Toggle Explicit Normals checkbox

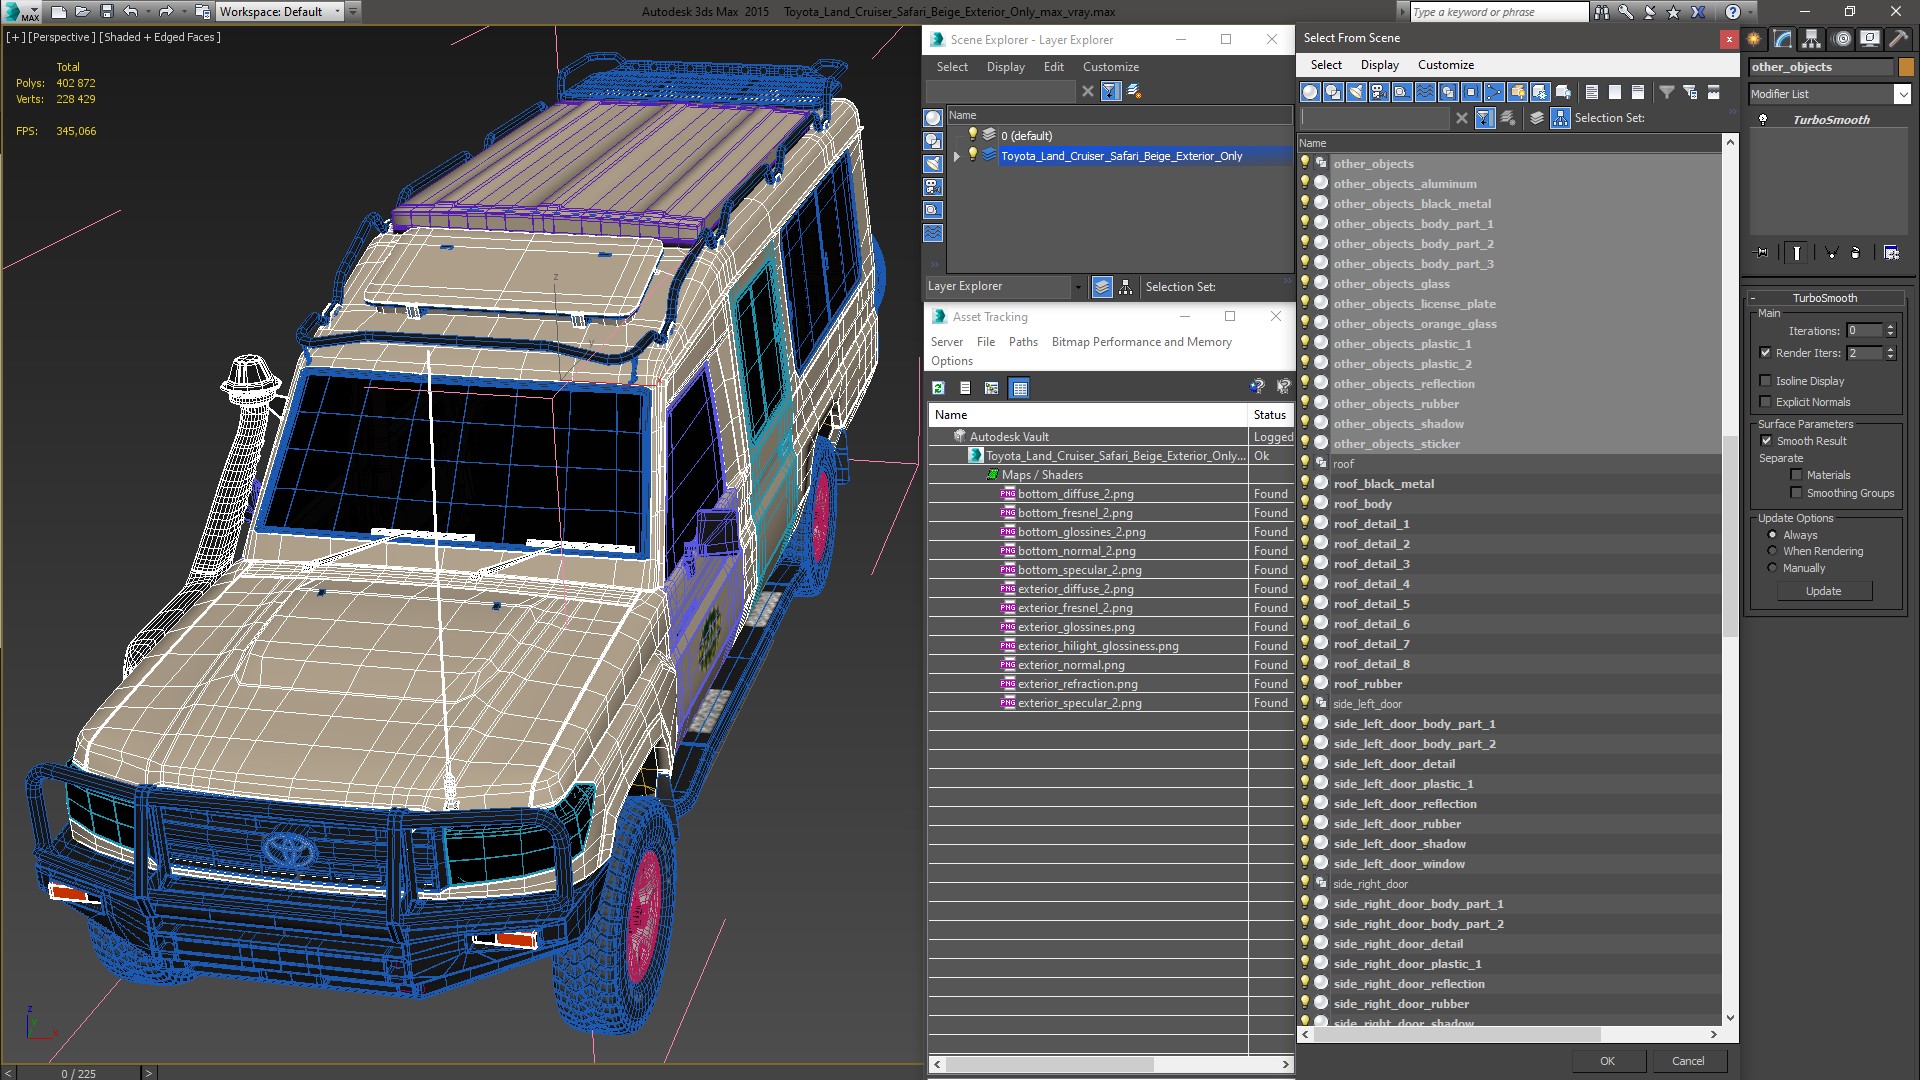pyautogui.click(x=1765, y=402)
